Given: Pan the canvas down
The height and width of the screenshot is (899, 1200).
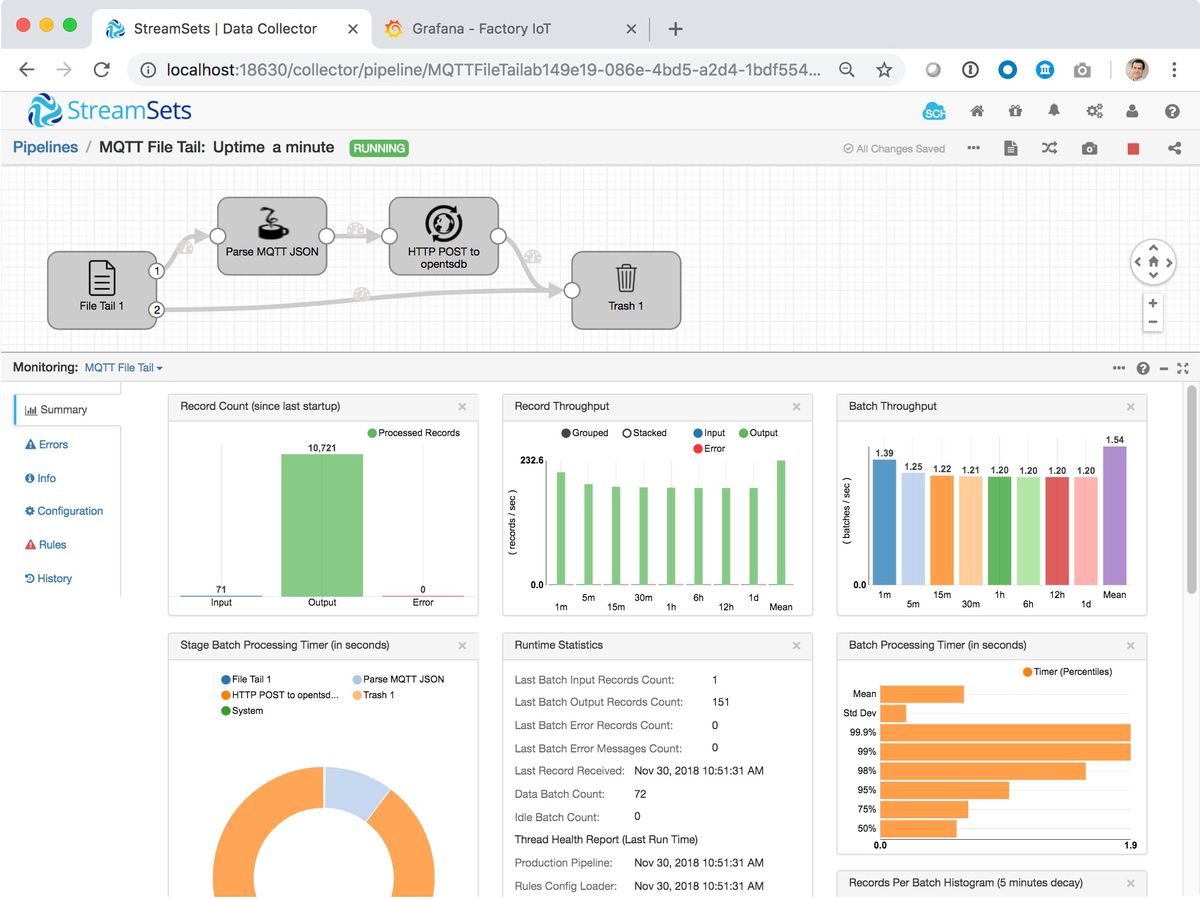Looking at the screenshot, I should [x=1153, y=276].
